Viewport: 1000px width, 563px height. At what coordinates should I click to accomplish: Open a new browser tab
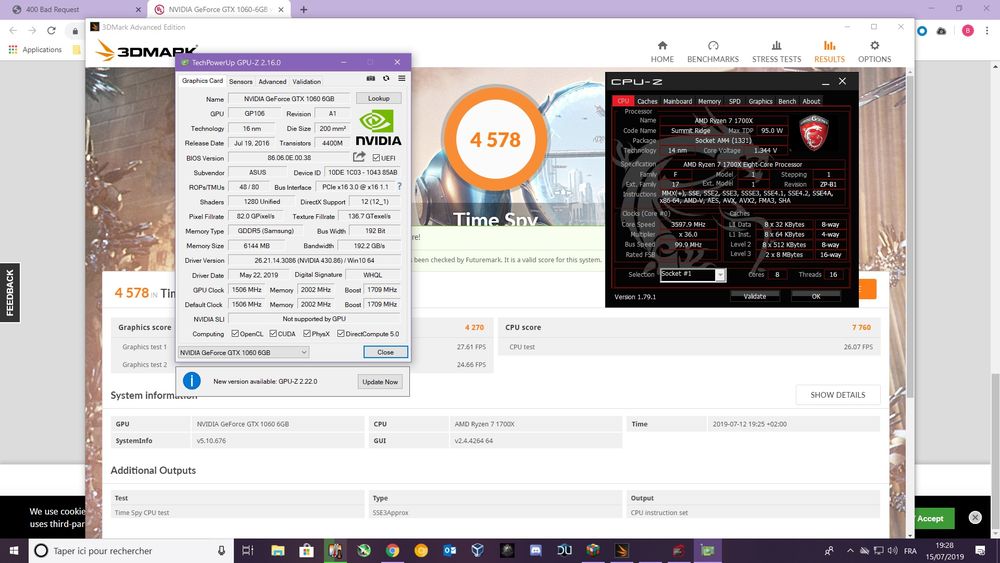pyautogui.click(x=304, y=10)
